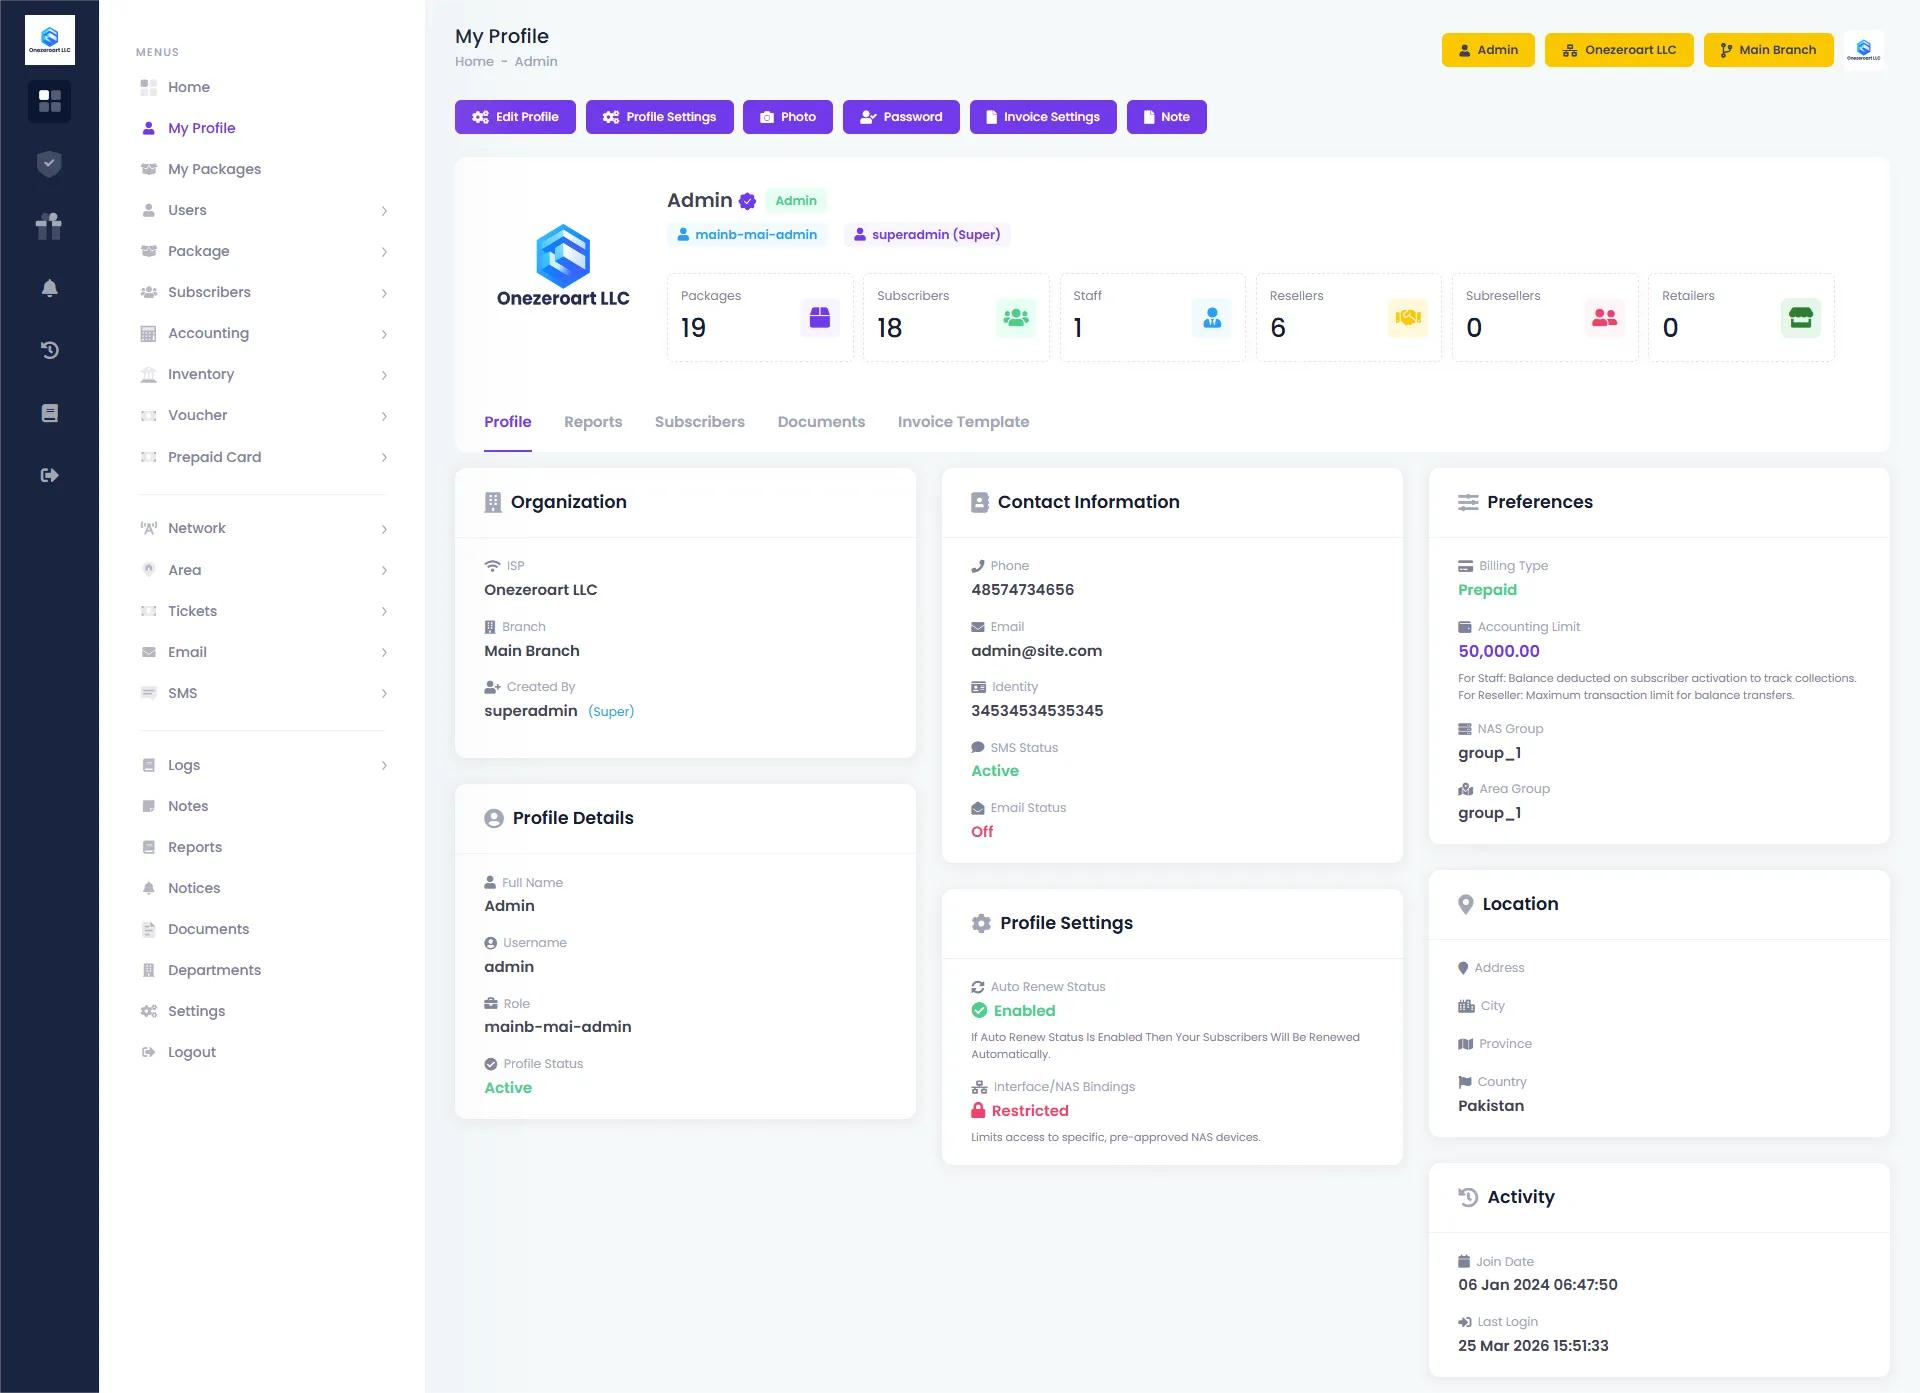
Task: Click the superadmin (Super) badge link
Action: coord(927,235)
